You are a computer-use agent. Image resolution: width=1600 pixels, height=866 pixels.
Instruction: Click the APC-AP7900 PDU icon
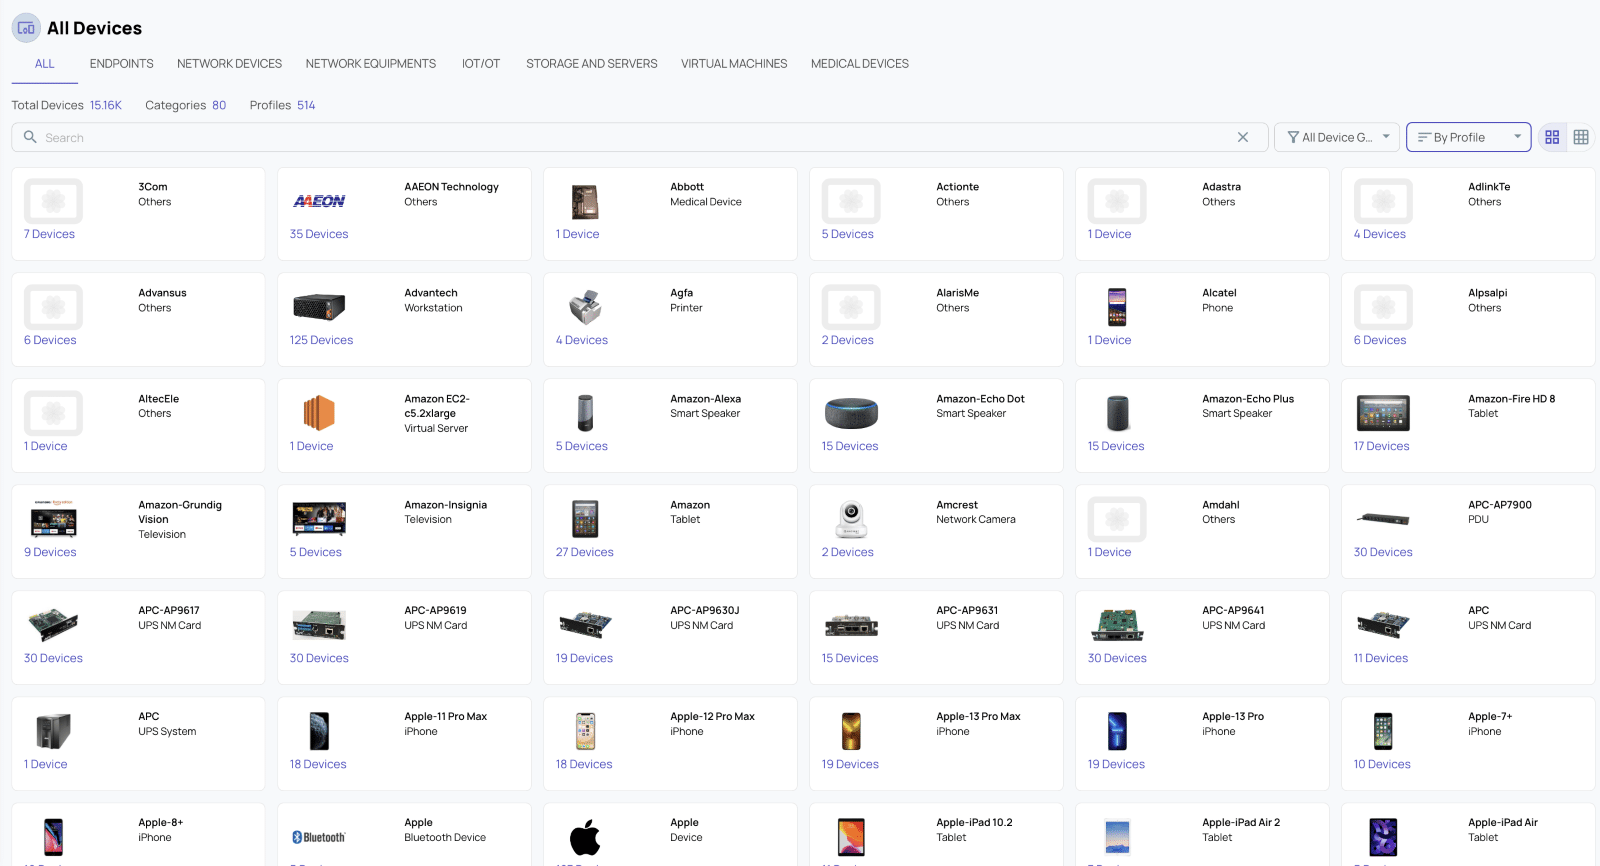coord(1383,519)
